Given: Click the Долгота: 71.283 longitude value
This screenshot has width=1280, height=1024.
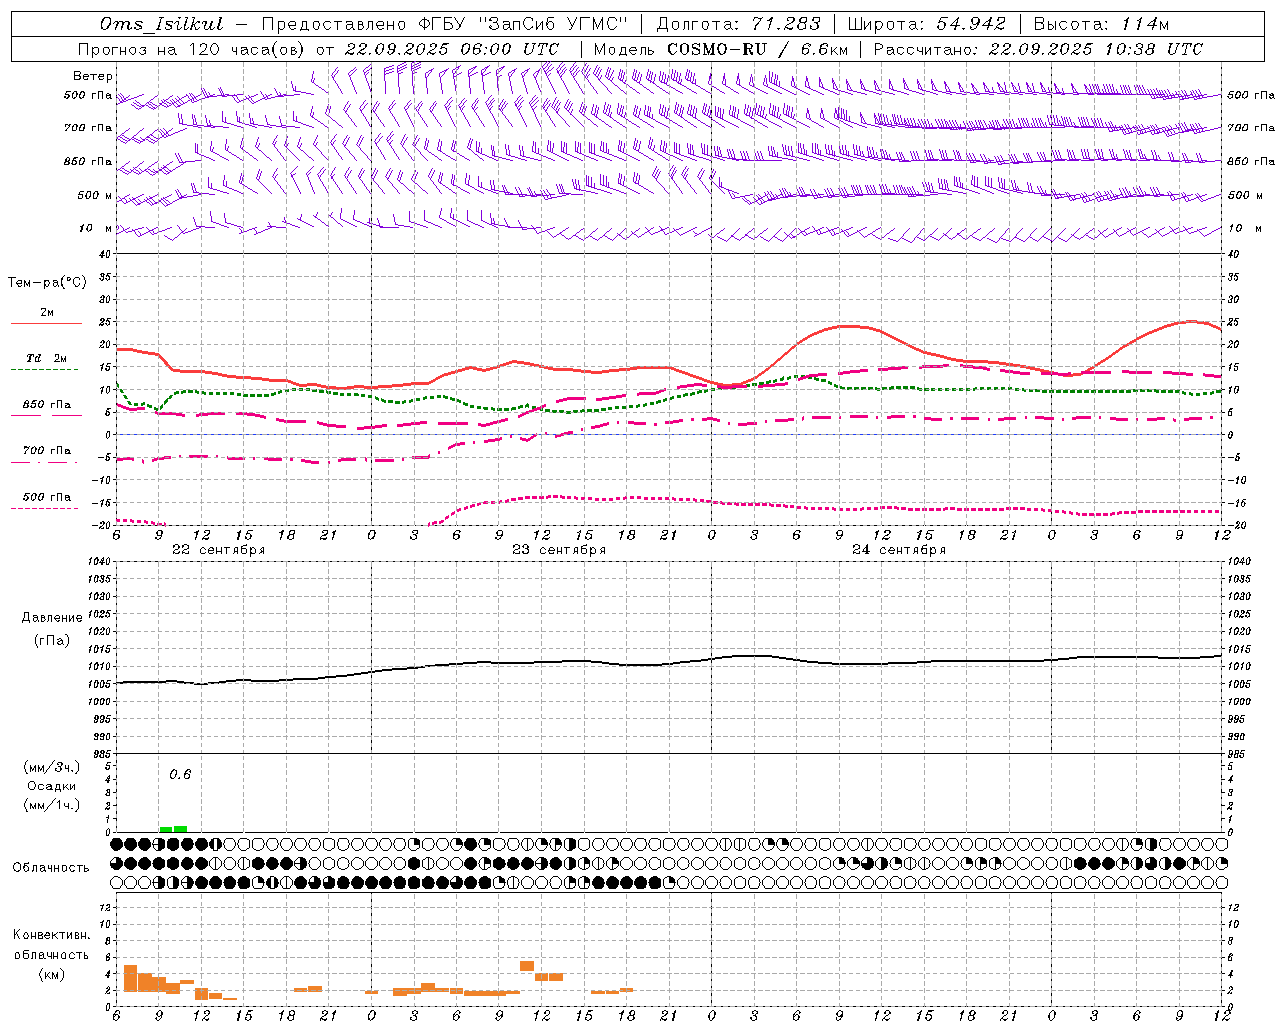Looking at the screenshot, I should pyautogui.click(x=738, y=24).
